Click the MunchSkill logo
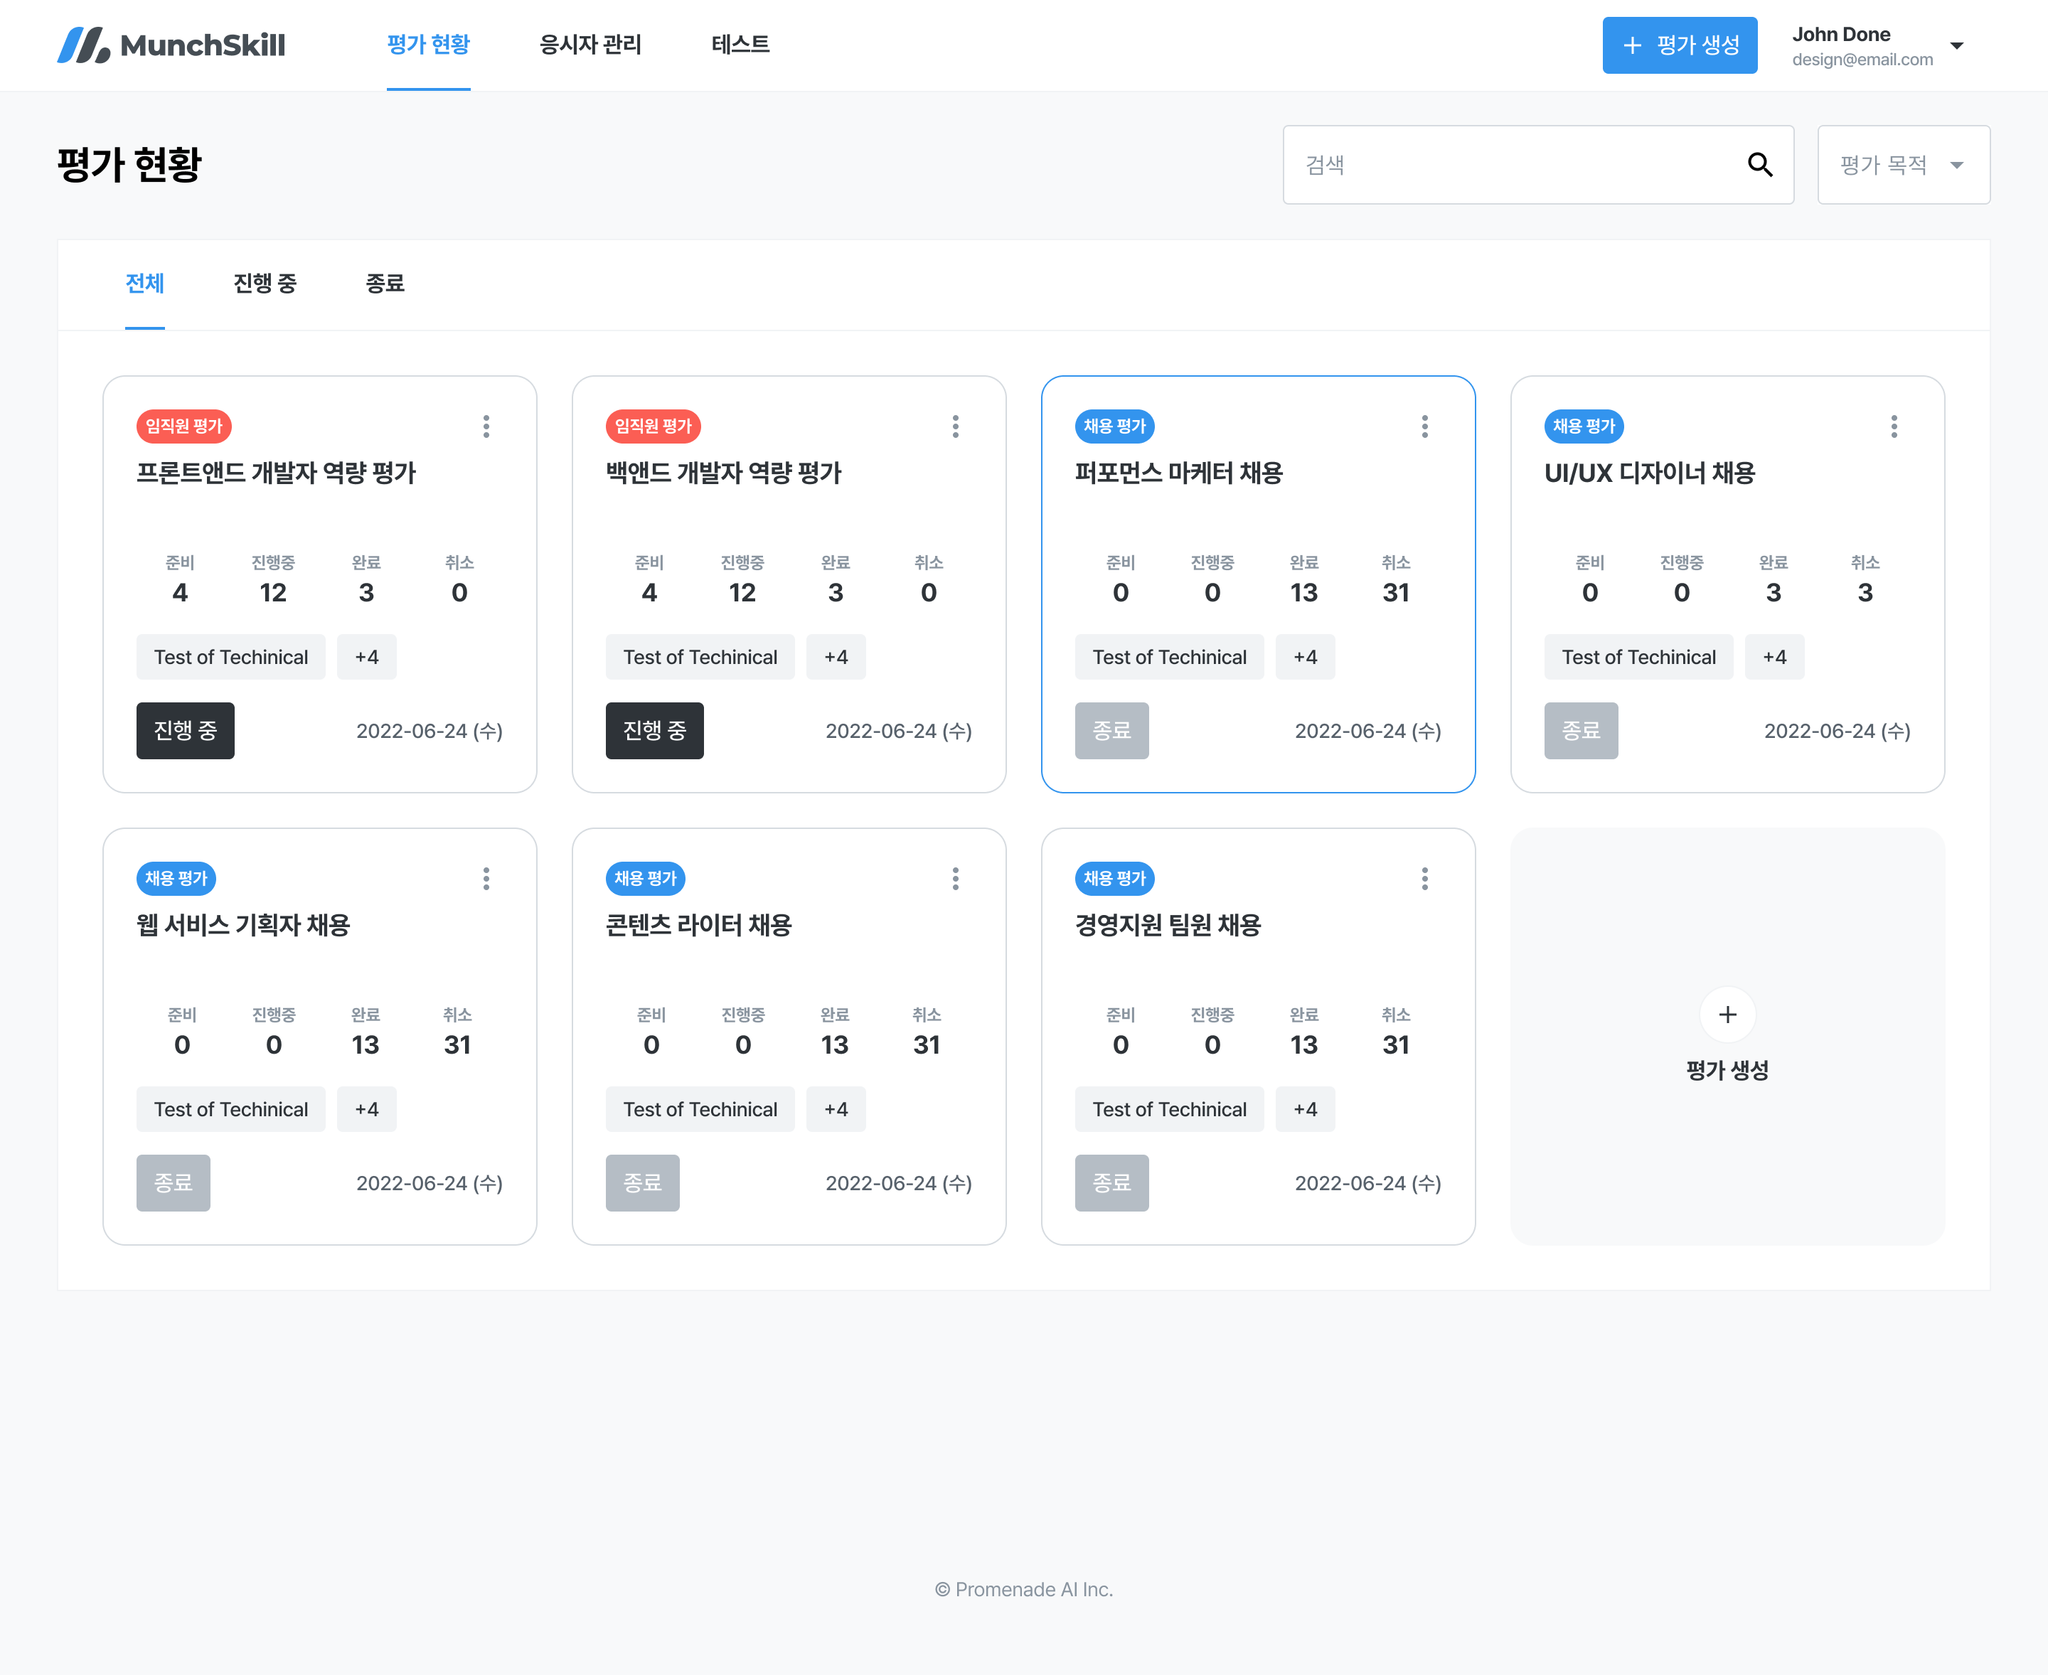Image resolution: width=2048 pixels, height=1675 pixels. point(171,45)
